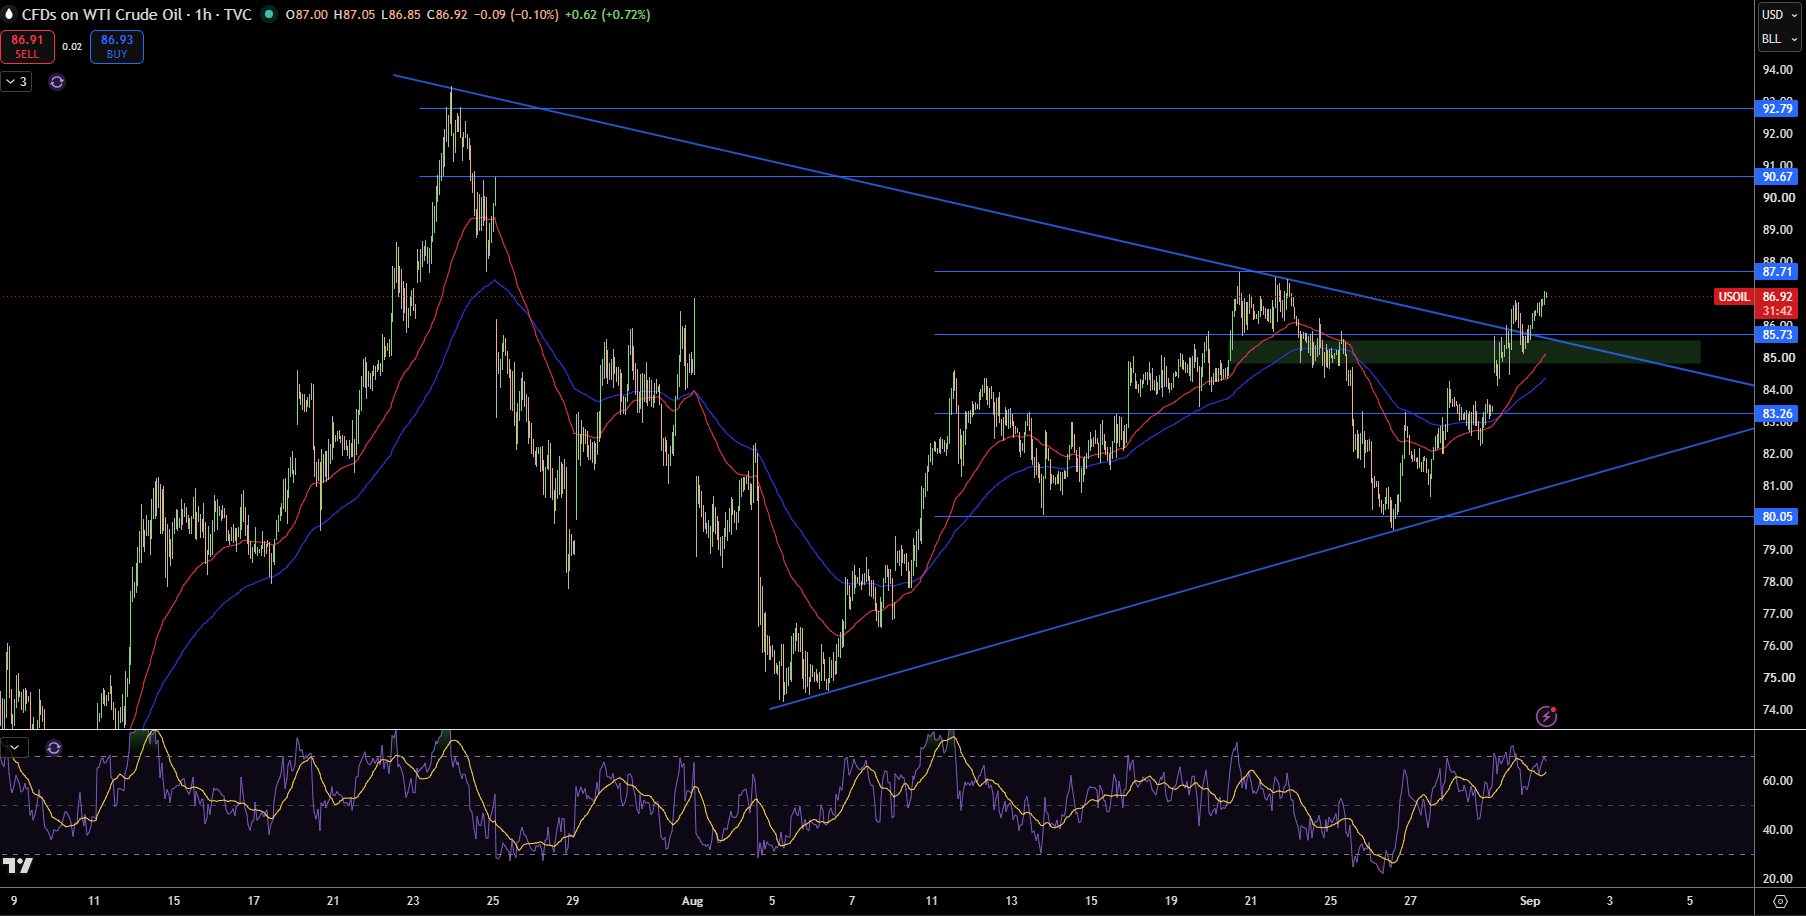1806x916 pixels.
Task: Click the purple sync icon in RSI pane
Action: coord(54,748)
